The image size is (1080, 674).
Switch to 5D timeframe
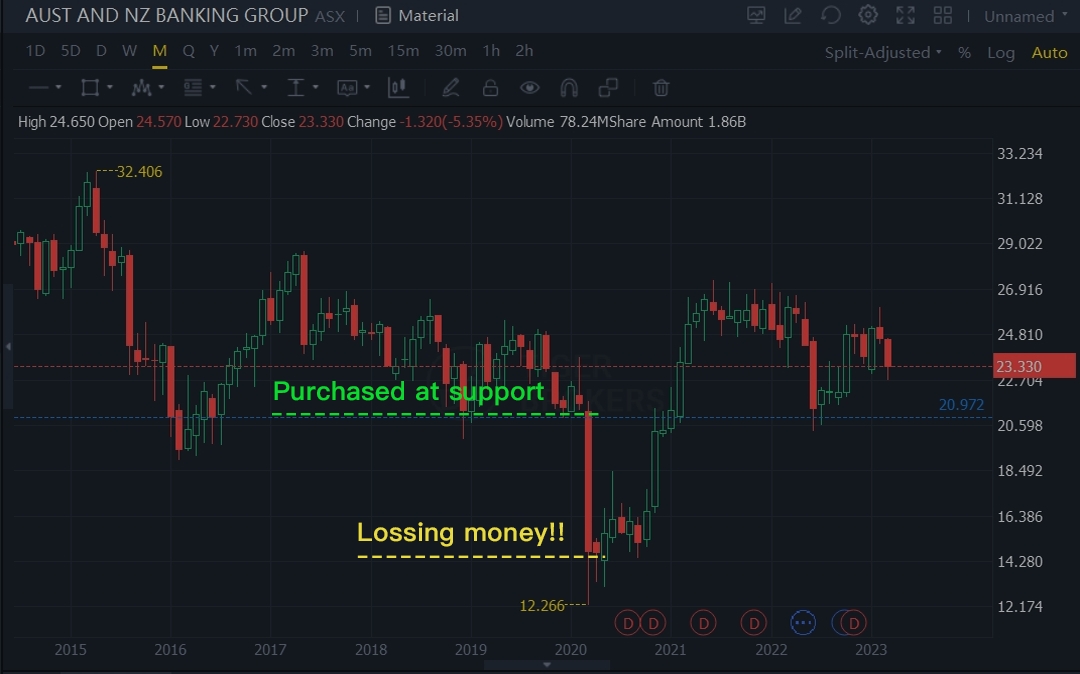pos(70,51)
